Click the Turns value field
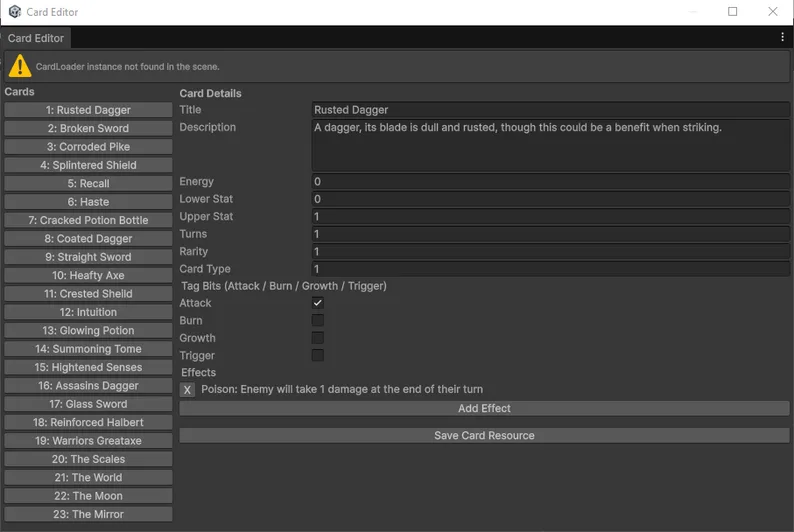The height and width of the screenshot is (532, 794). (550, 234)
